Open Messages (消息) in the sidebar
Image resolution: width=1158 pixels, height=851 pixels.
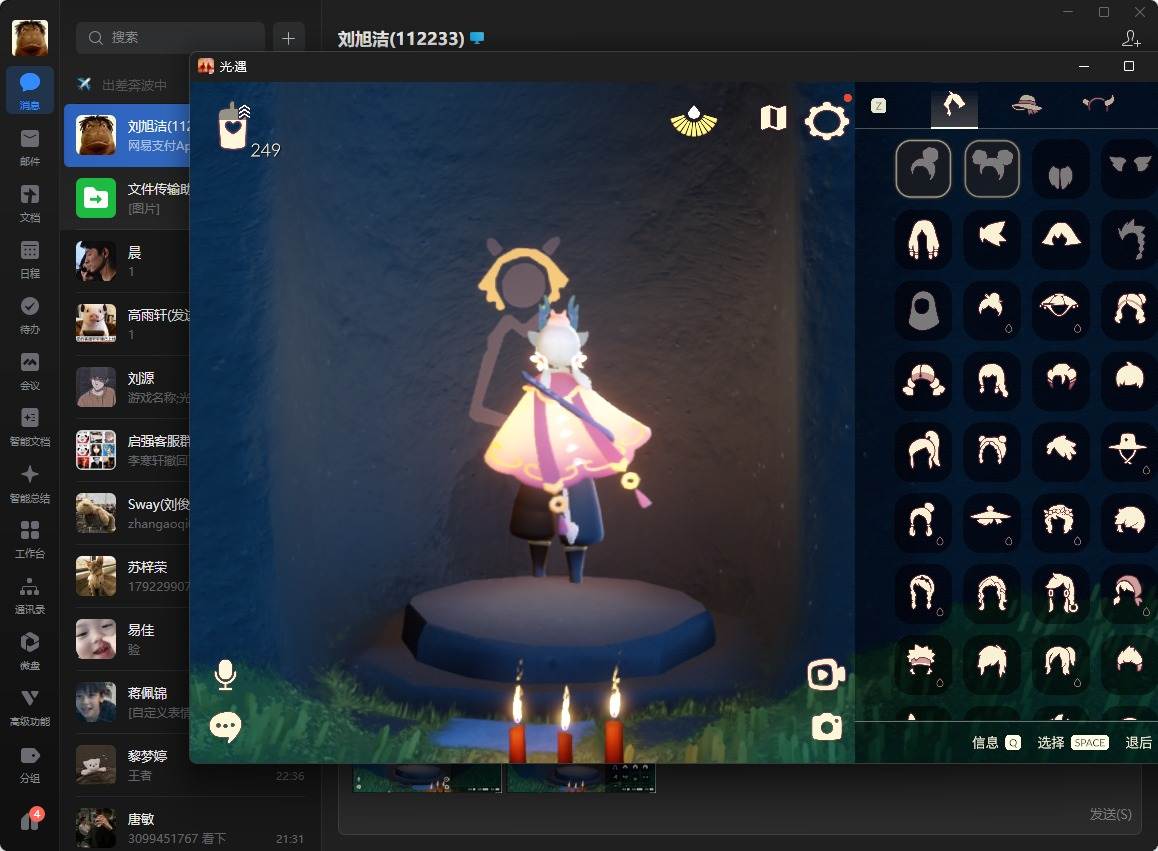coord(30,90)
